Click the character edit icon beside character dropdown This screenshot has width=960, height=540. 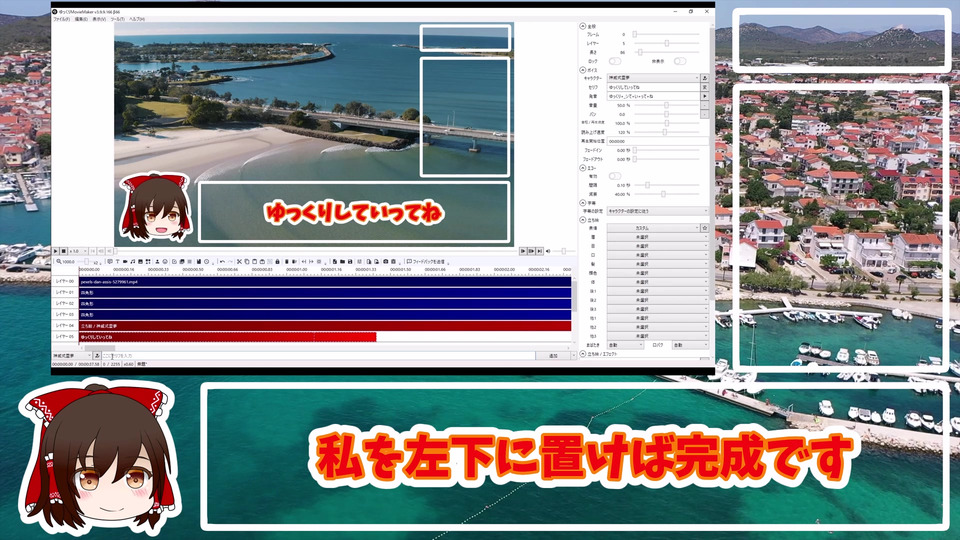tap(705, 78)
